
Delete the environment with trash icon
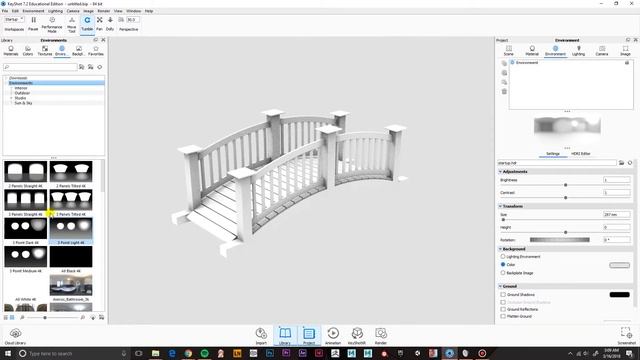pos(504,91)
